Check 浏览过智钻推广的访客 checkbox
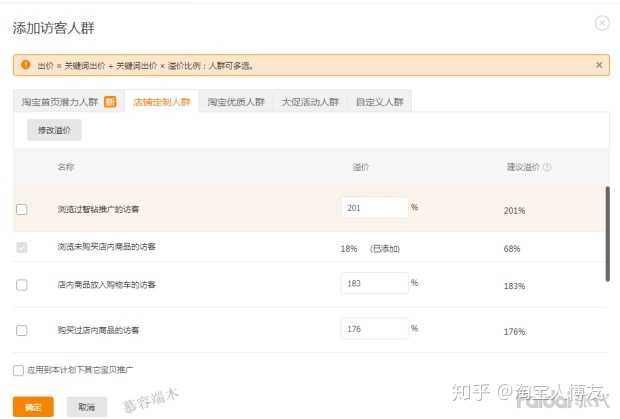Viewport: 620px width, 419px height. [x=22, y=209]
